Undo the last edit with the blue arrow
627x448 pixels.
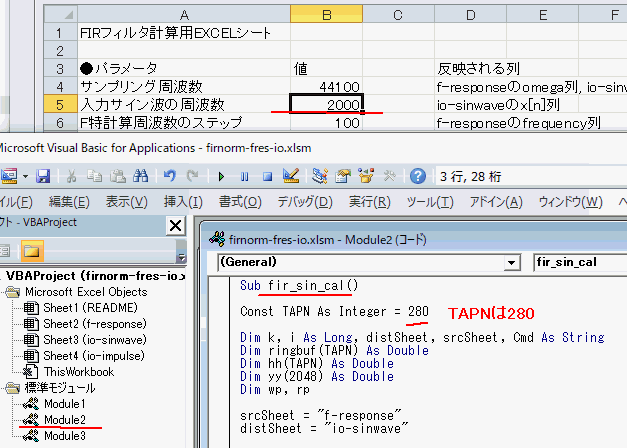point(170,176)
